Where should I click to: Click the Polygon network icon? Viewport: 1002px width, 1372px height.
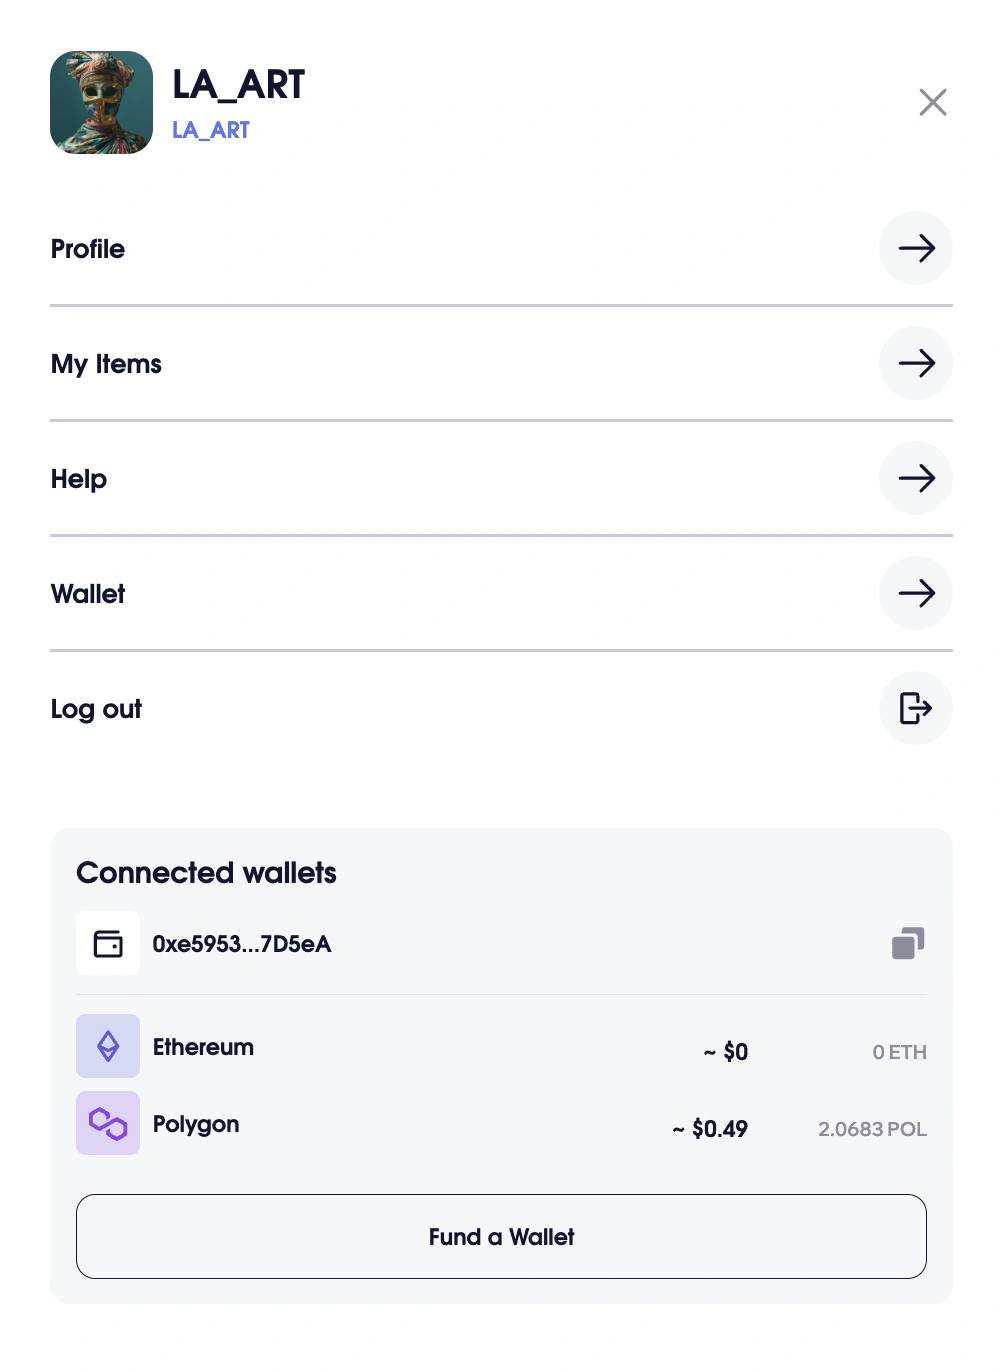108,1123
